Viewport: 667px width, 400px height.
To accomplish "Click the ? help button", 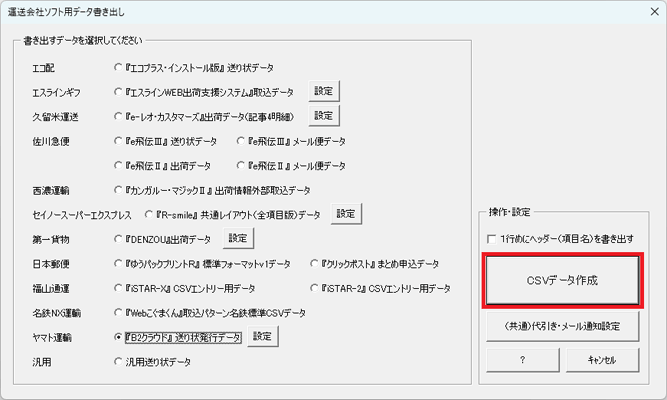I will tap(523, 360).
